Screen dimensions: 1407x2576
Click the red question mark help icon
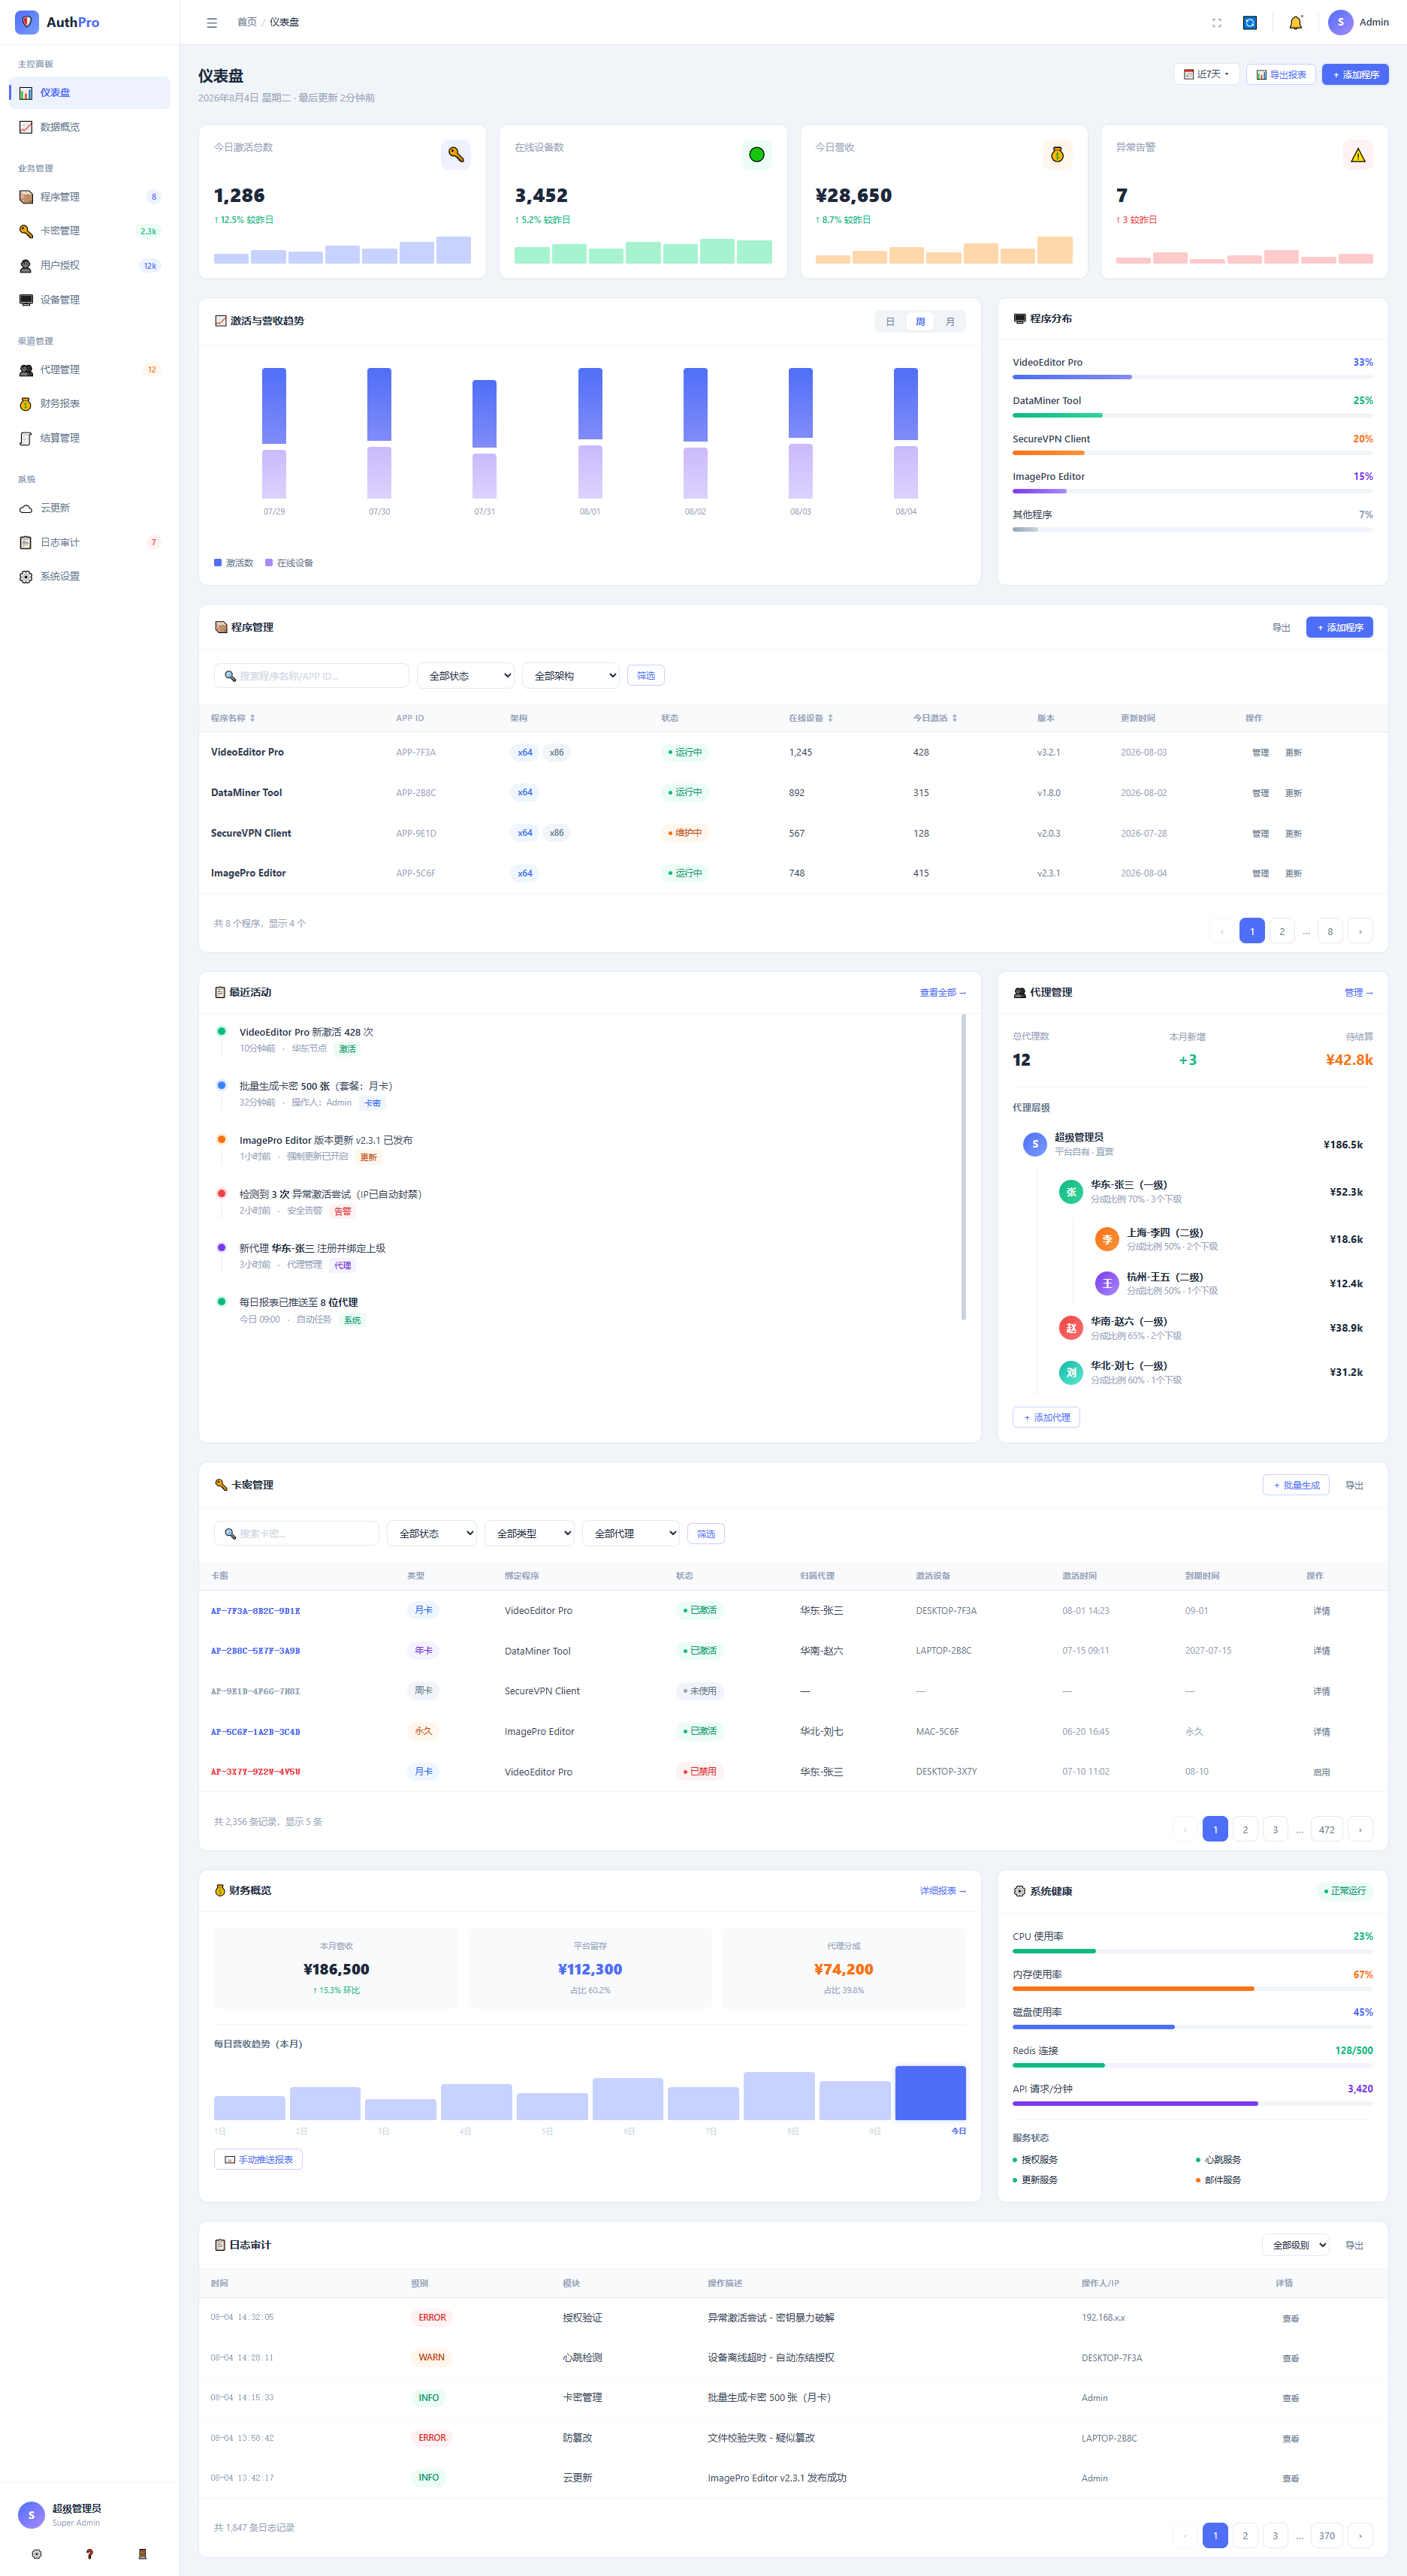89,2554
